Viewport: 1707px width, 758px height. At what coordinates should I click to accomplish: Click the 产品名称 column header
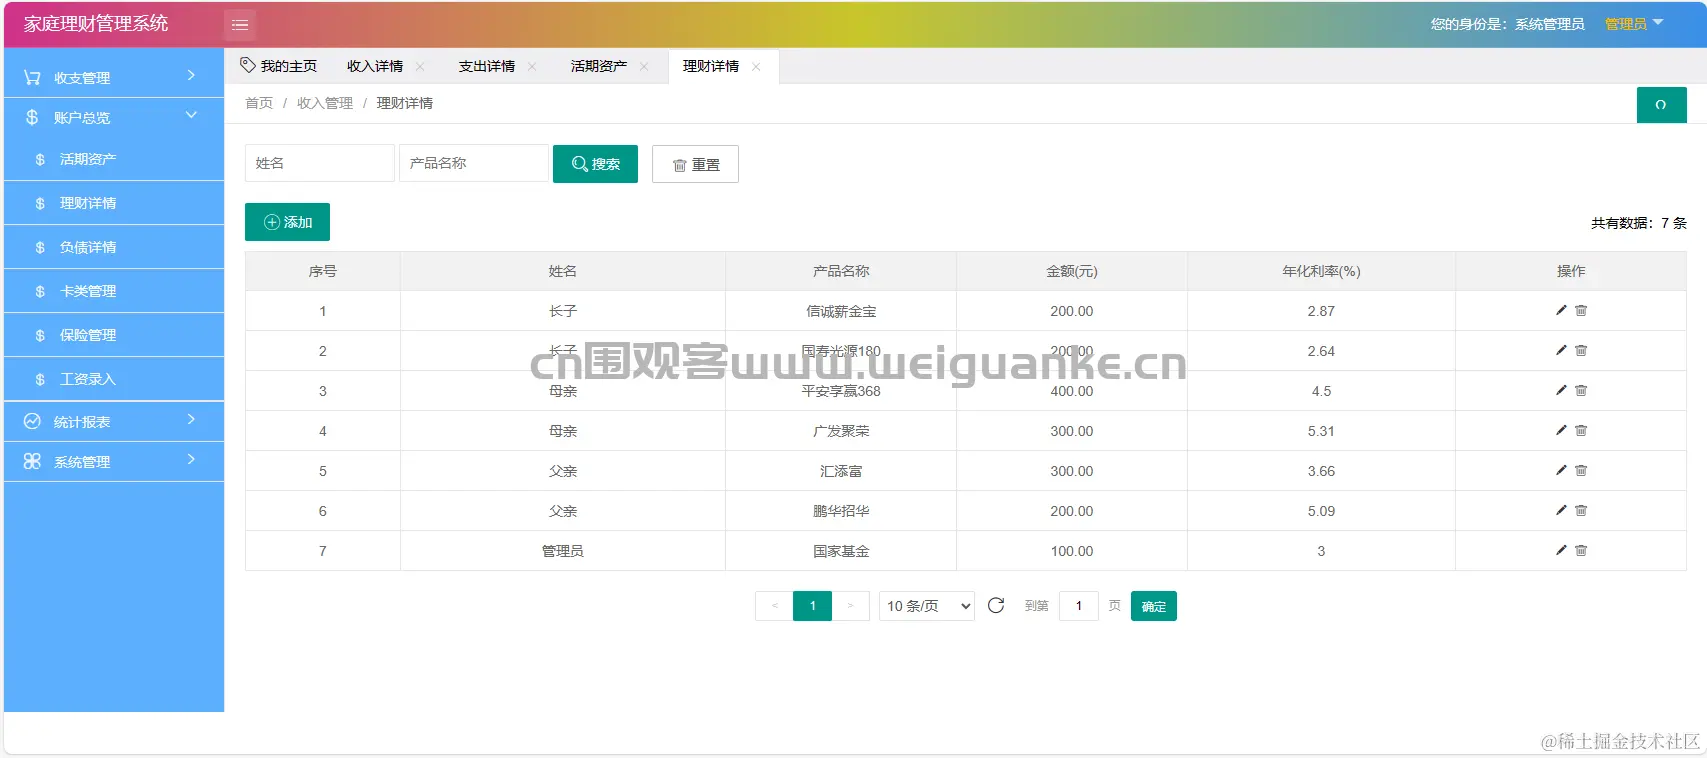click(x=841, y=271)
